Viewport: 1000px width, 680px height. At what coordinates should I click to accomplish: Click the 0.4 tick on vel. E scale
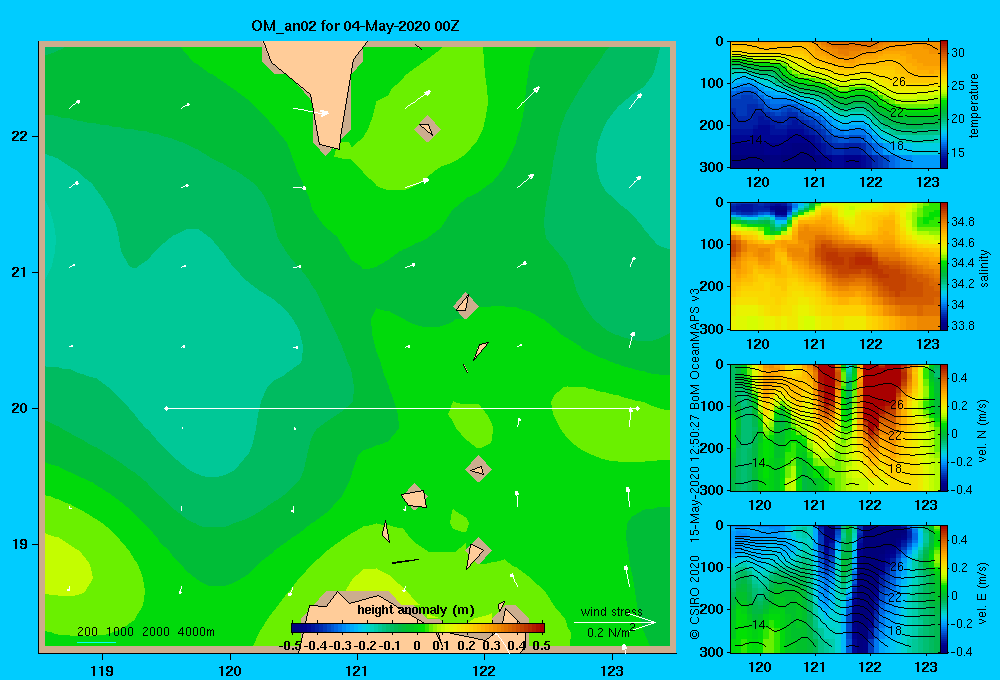[959, 540]
